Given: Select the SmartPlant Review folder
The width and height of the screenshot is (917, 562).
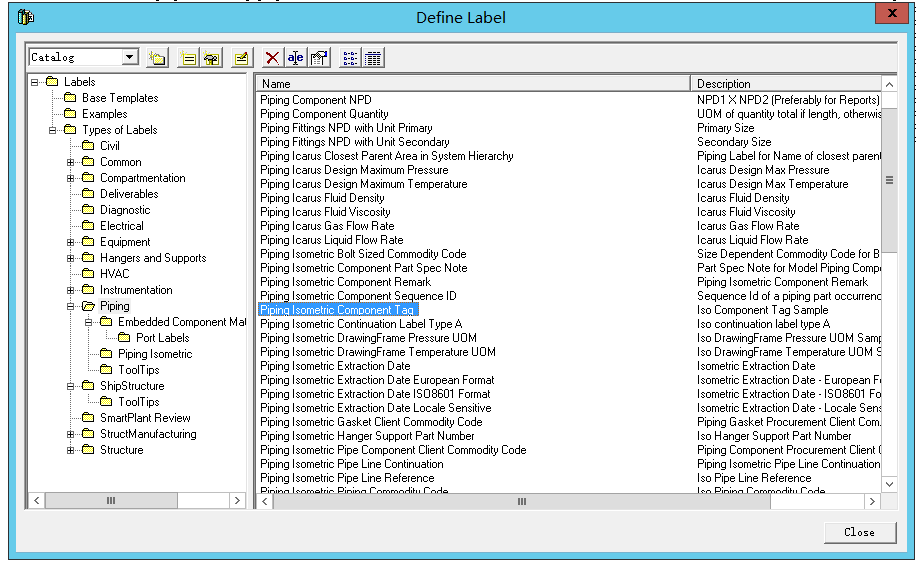Looking at the screenshot, I should [145, 418].
